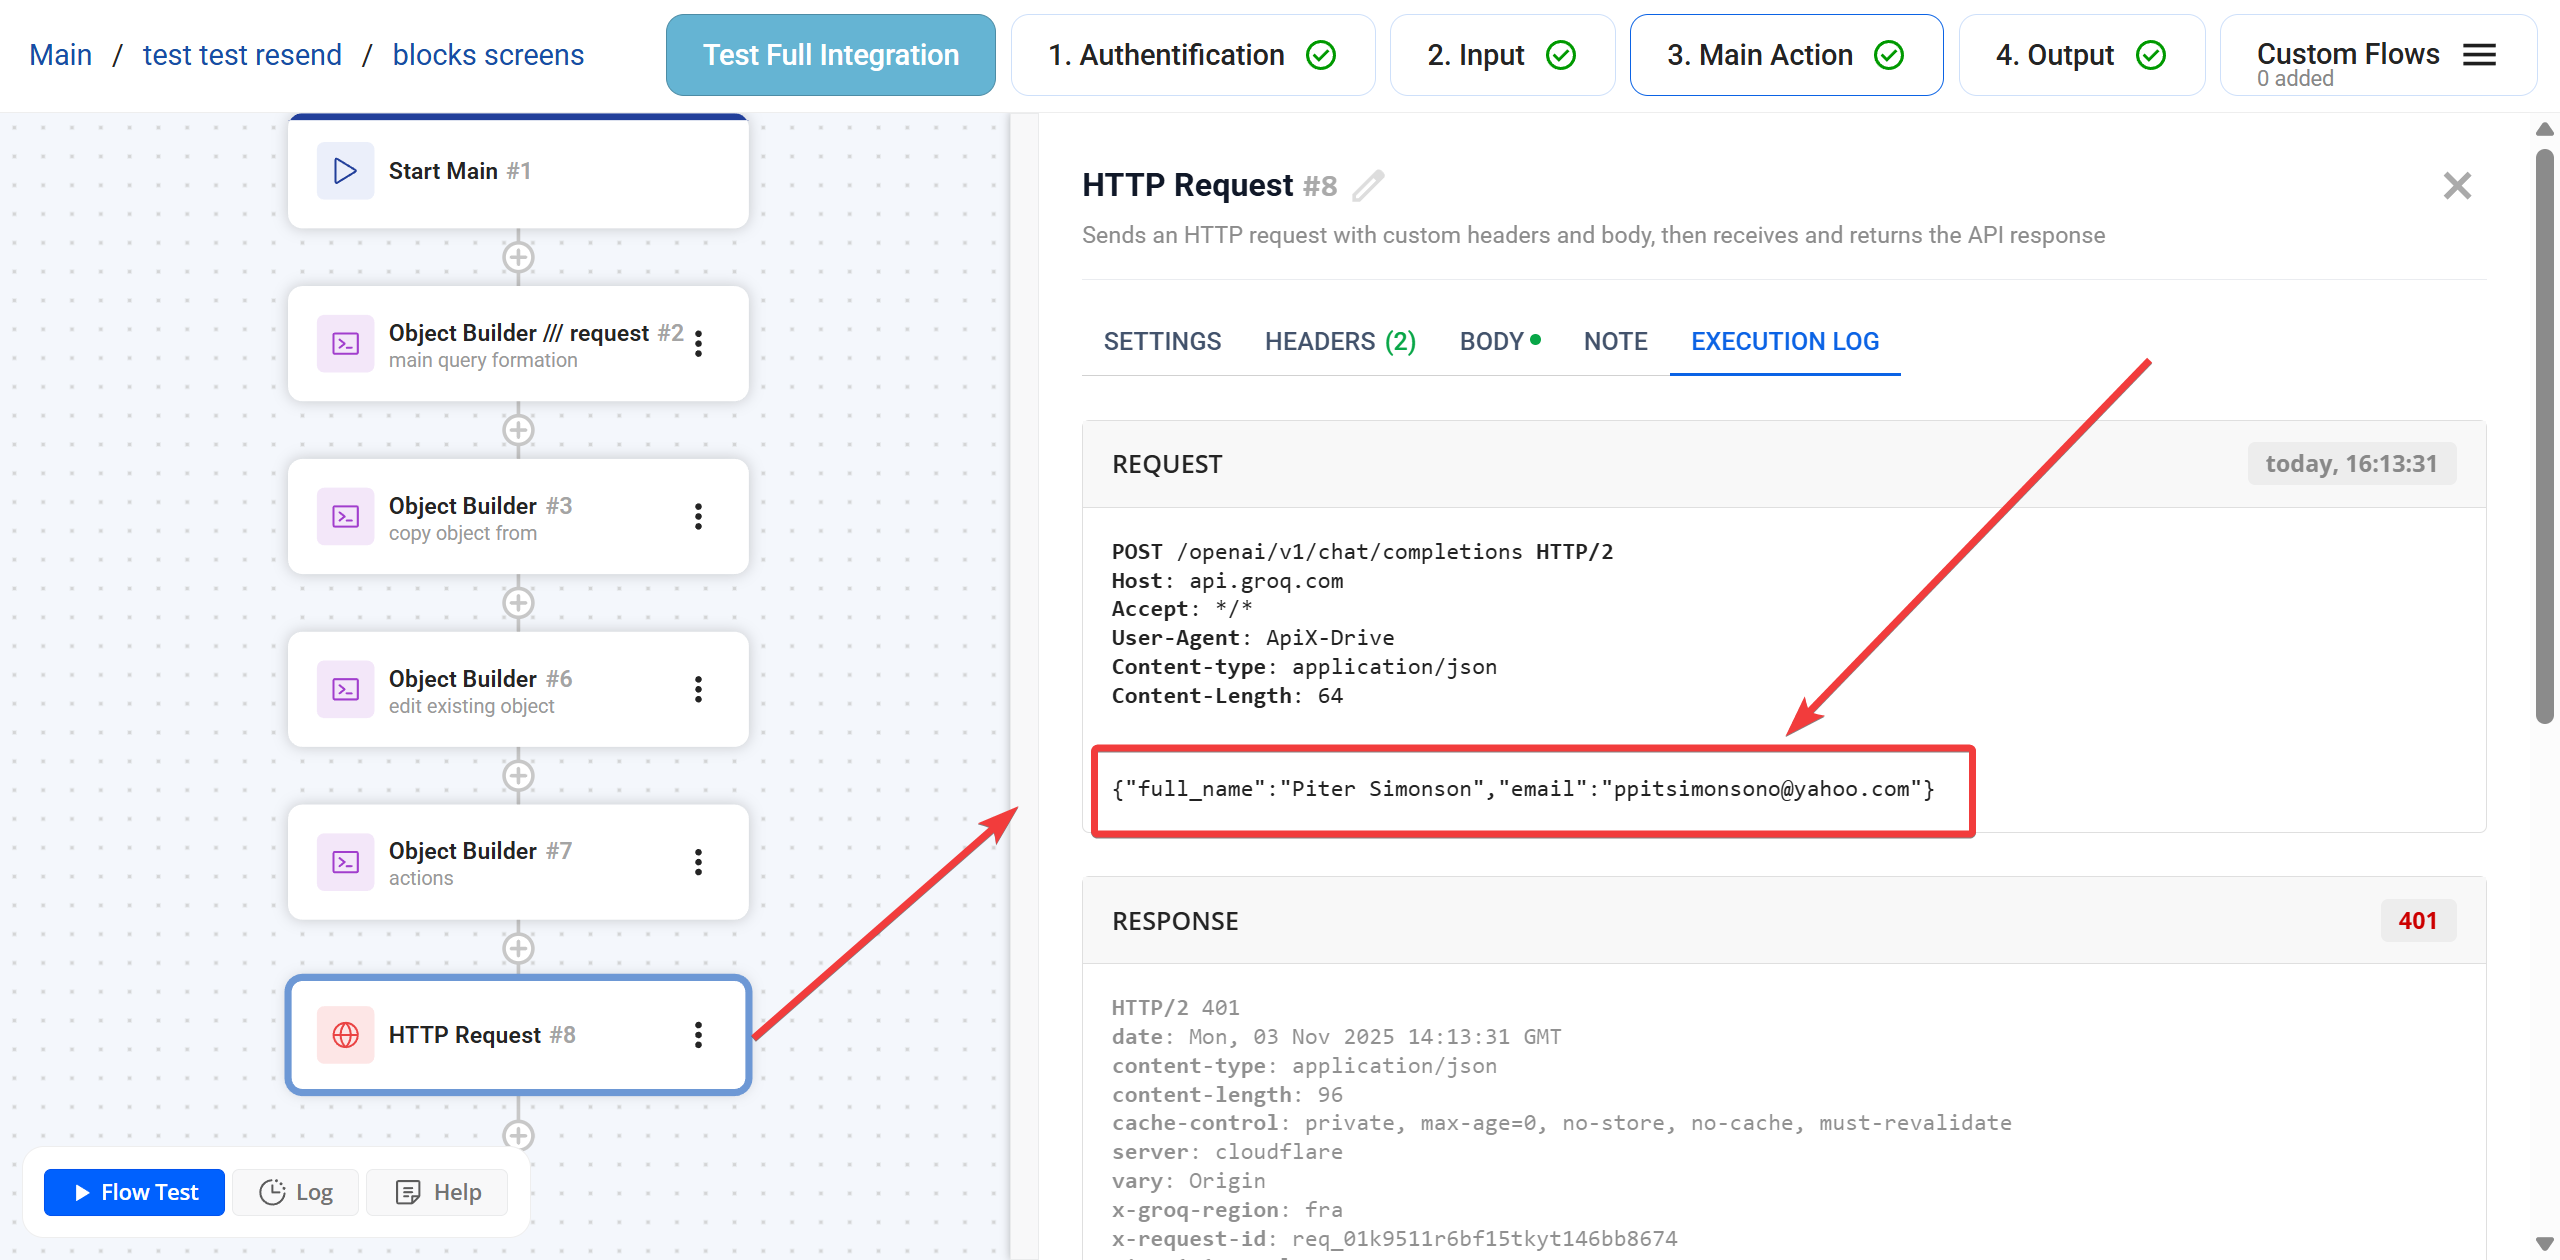Open the 'blocks screens' breadcrumb link
2560x1260 pixels.
pyautogui.click(x=488, y=55)
